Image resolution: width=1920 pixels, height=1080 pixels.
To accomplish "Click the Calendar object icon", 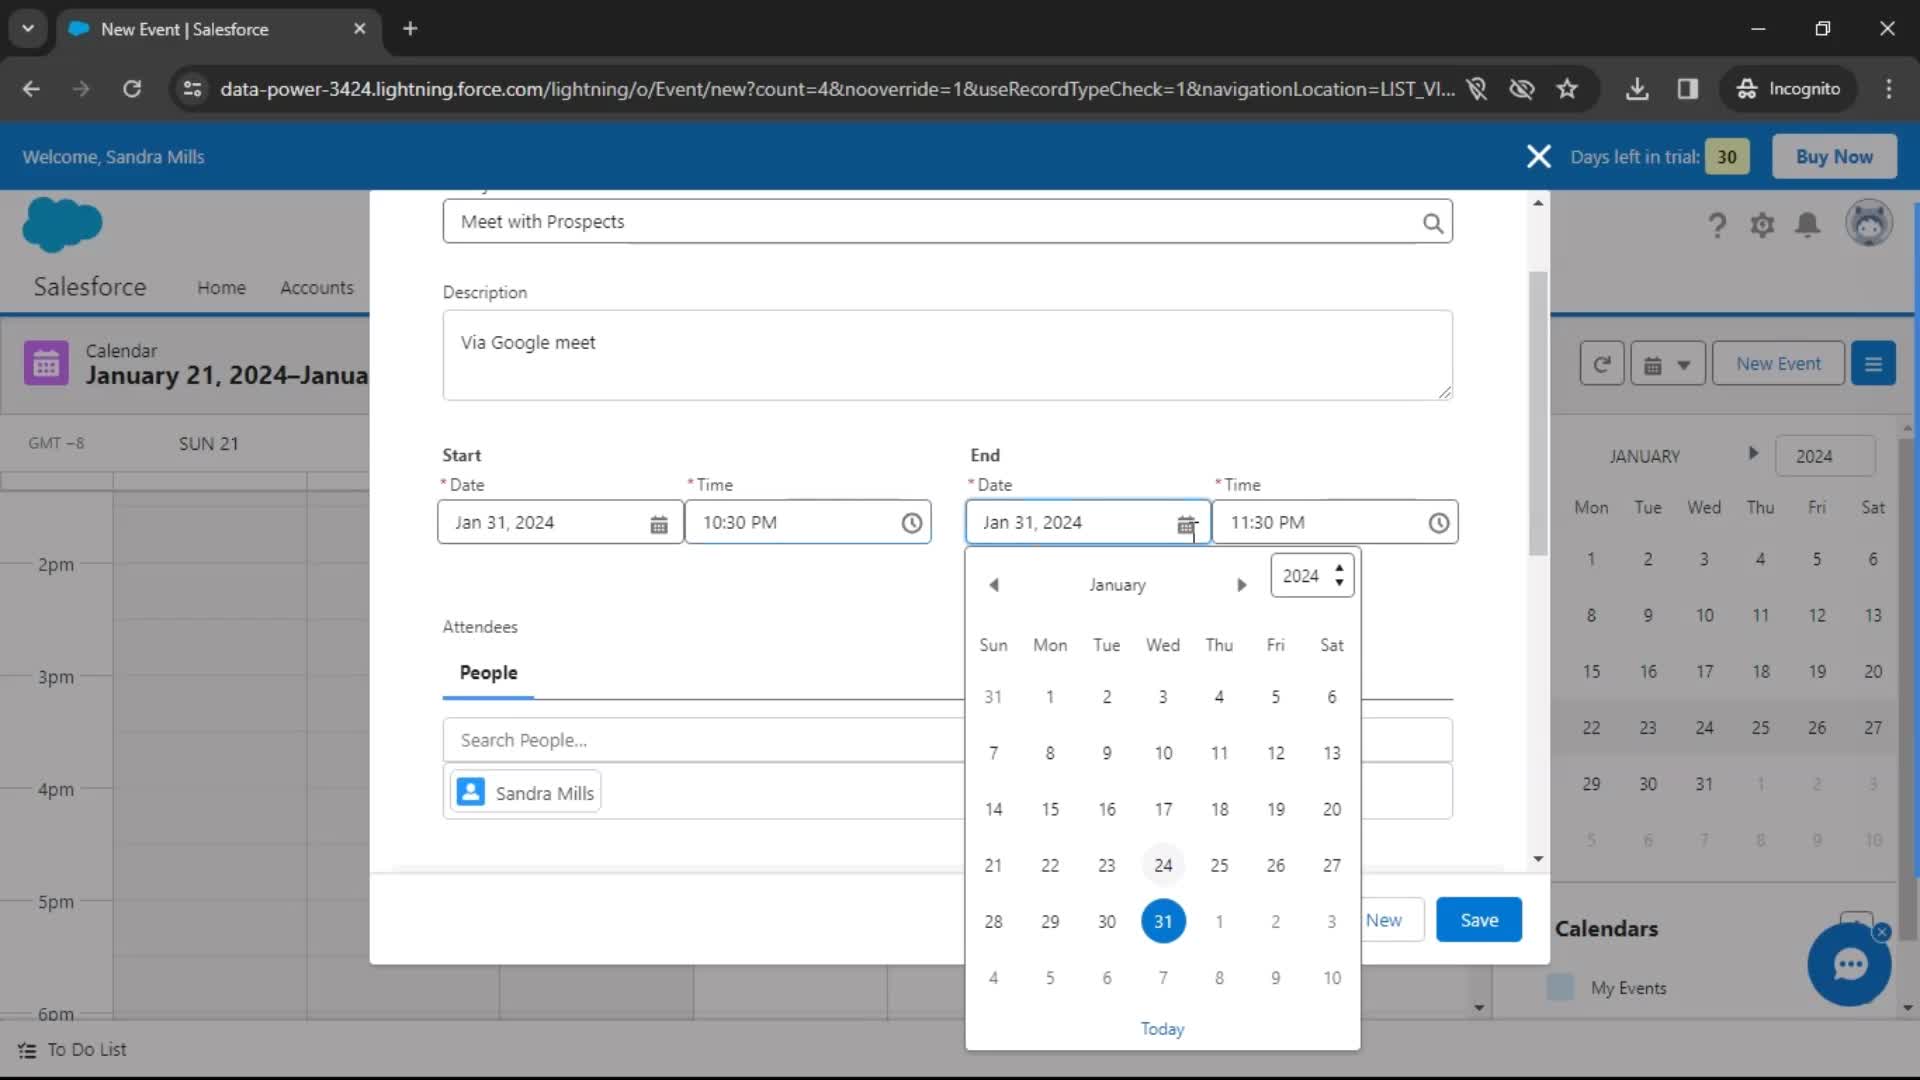I will coord(46,364).
